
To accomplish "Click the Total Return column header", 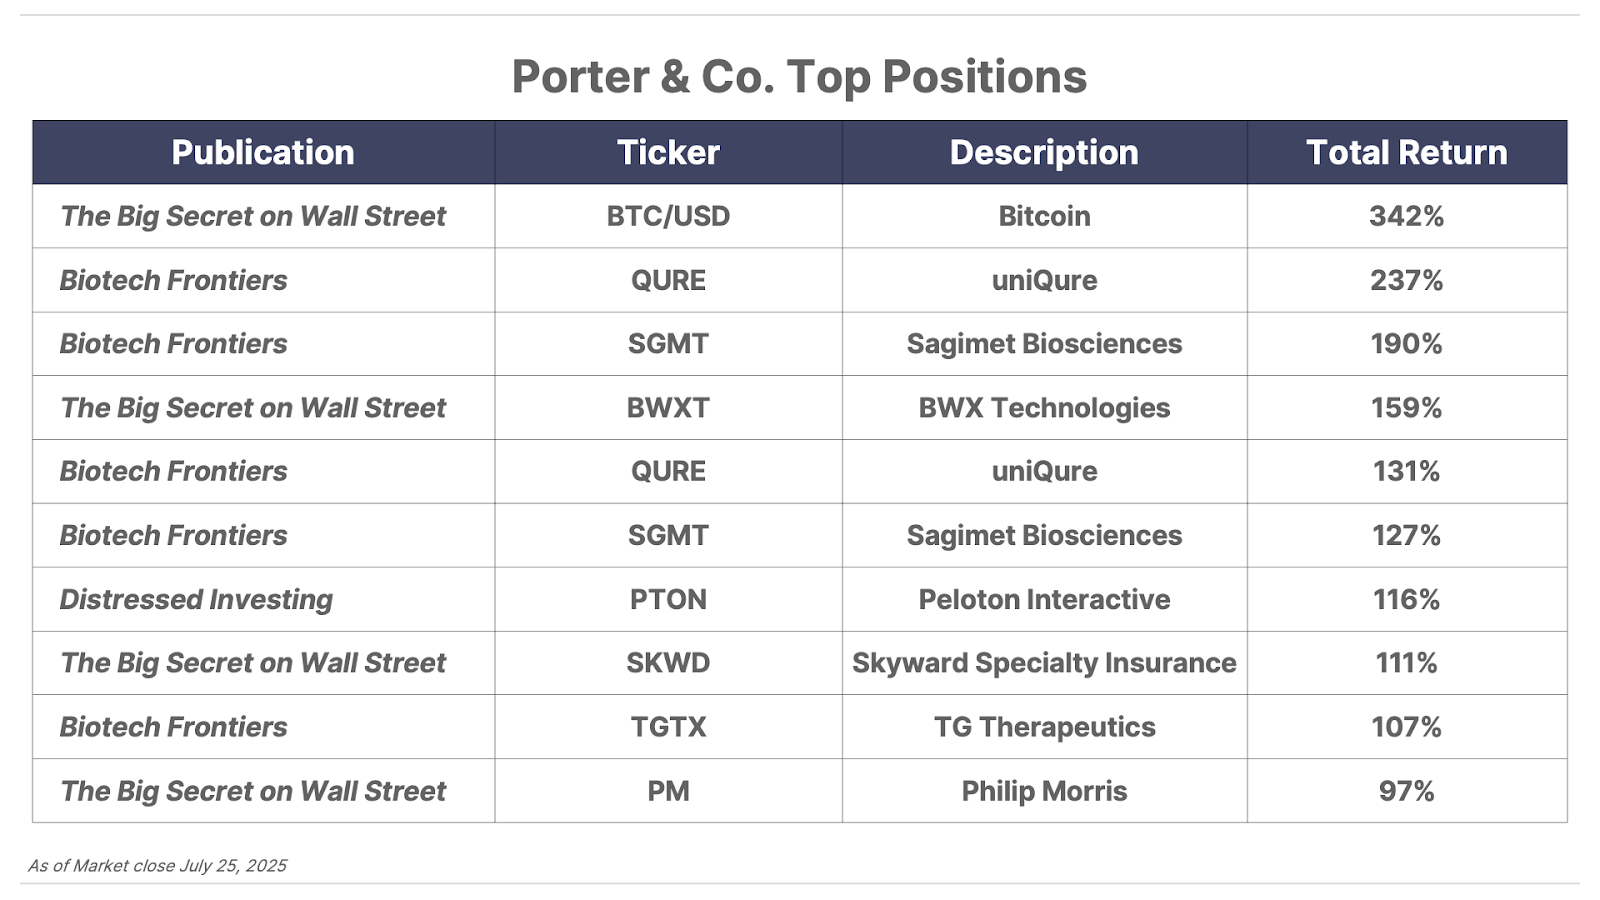I will coord(1407,152).
